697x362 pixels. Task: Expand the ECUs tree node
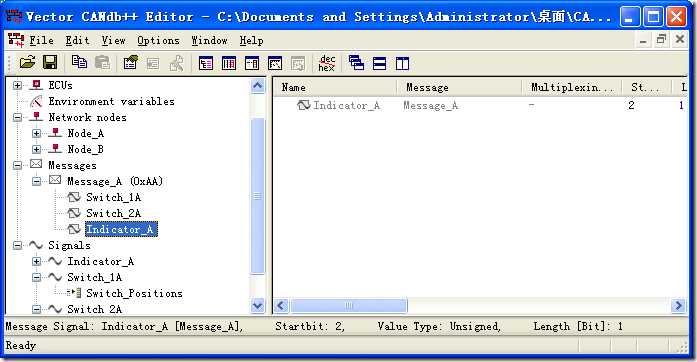[17, 85]
